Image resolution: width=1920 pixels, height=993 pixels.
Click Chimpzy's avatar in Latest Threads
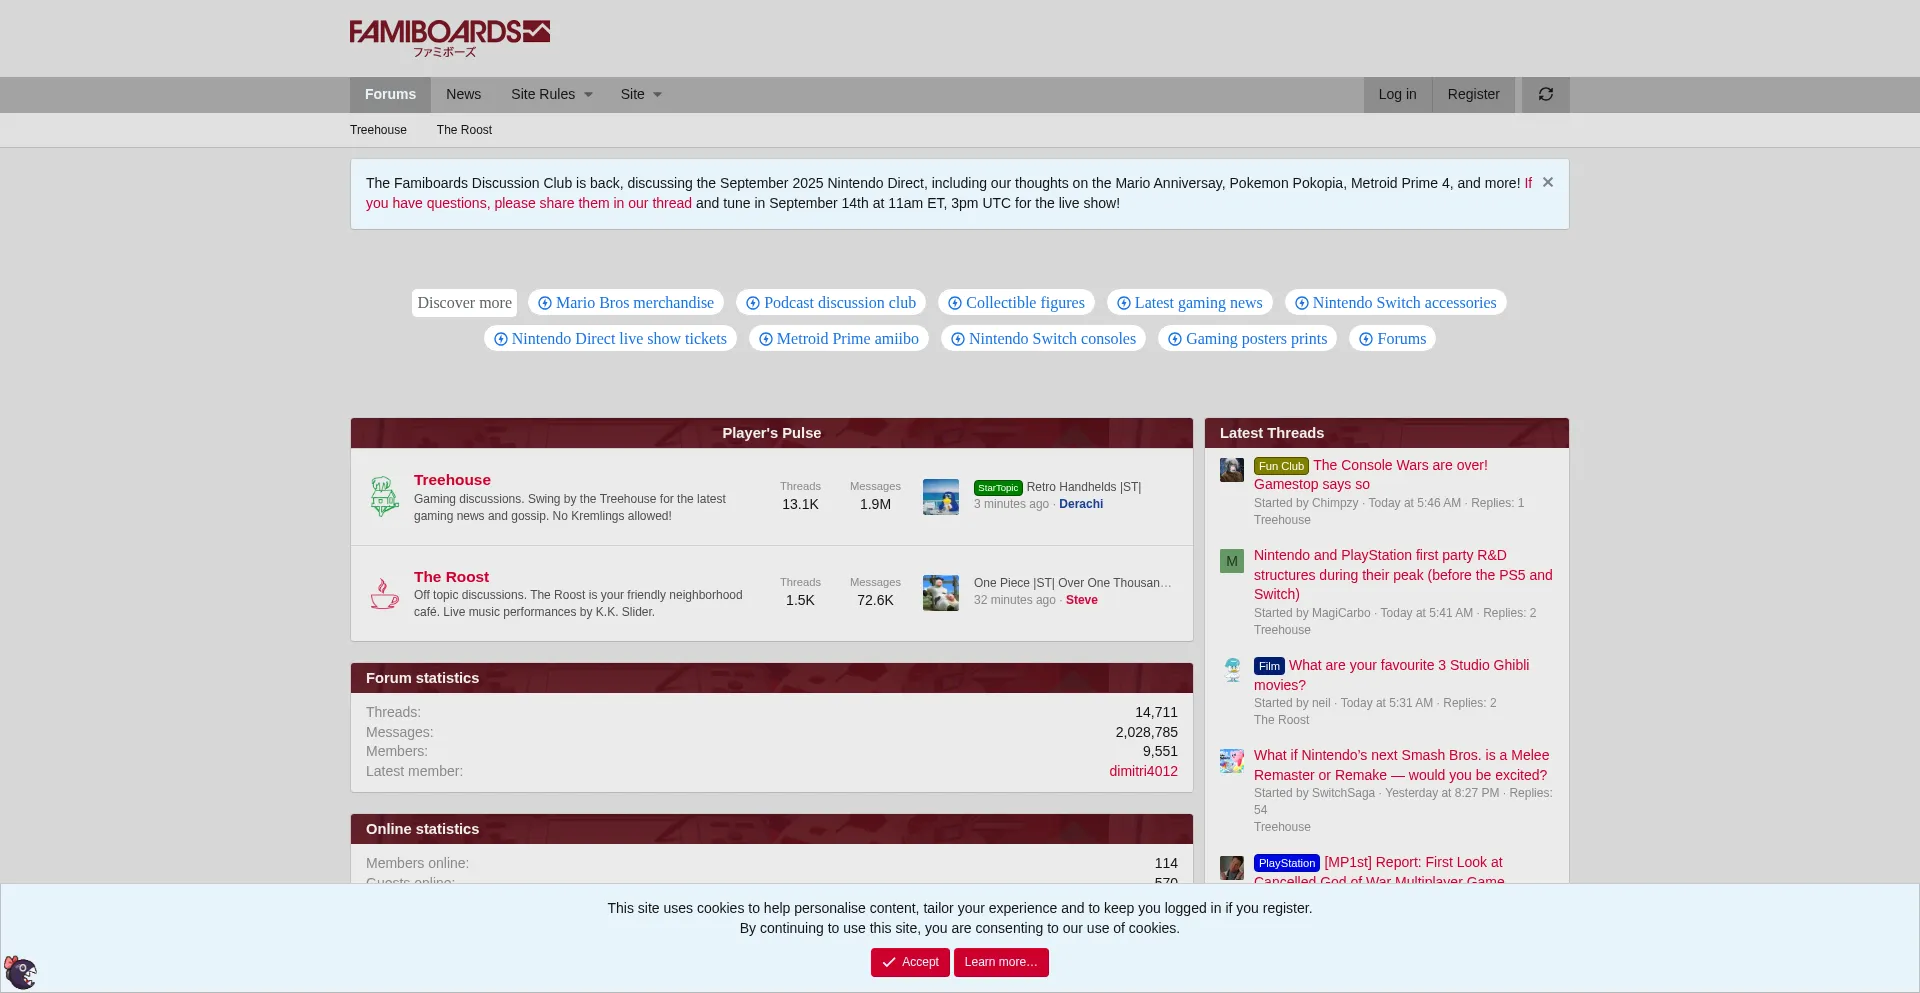(1231, 470)
